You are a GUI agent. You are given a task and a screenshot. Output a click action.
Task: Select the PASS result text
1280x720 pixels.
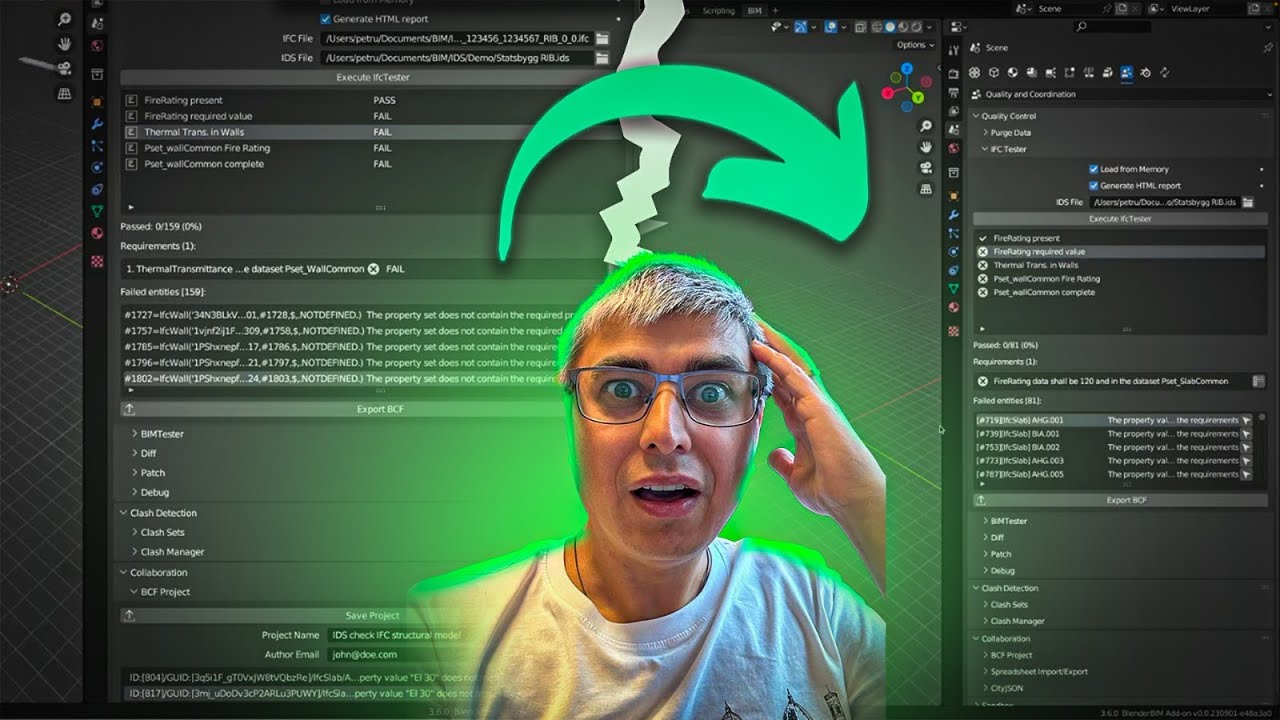tap(384, 100)
